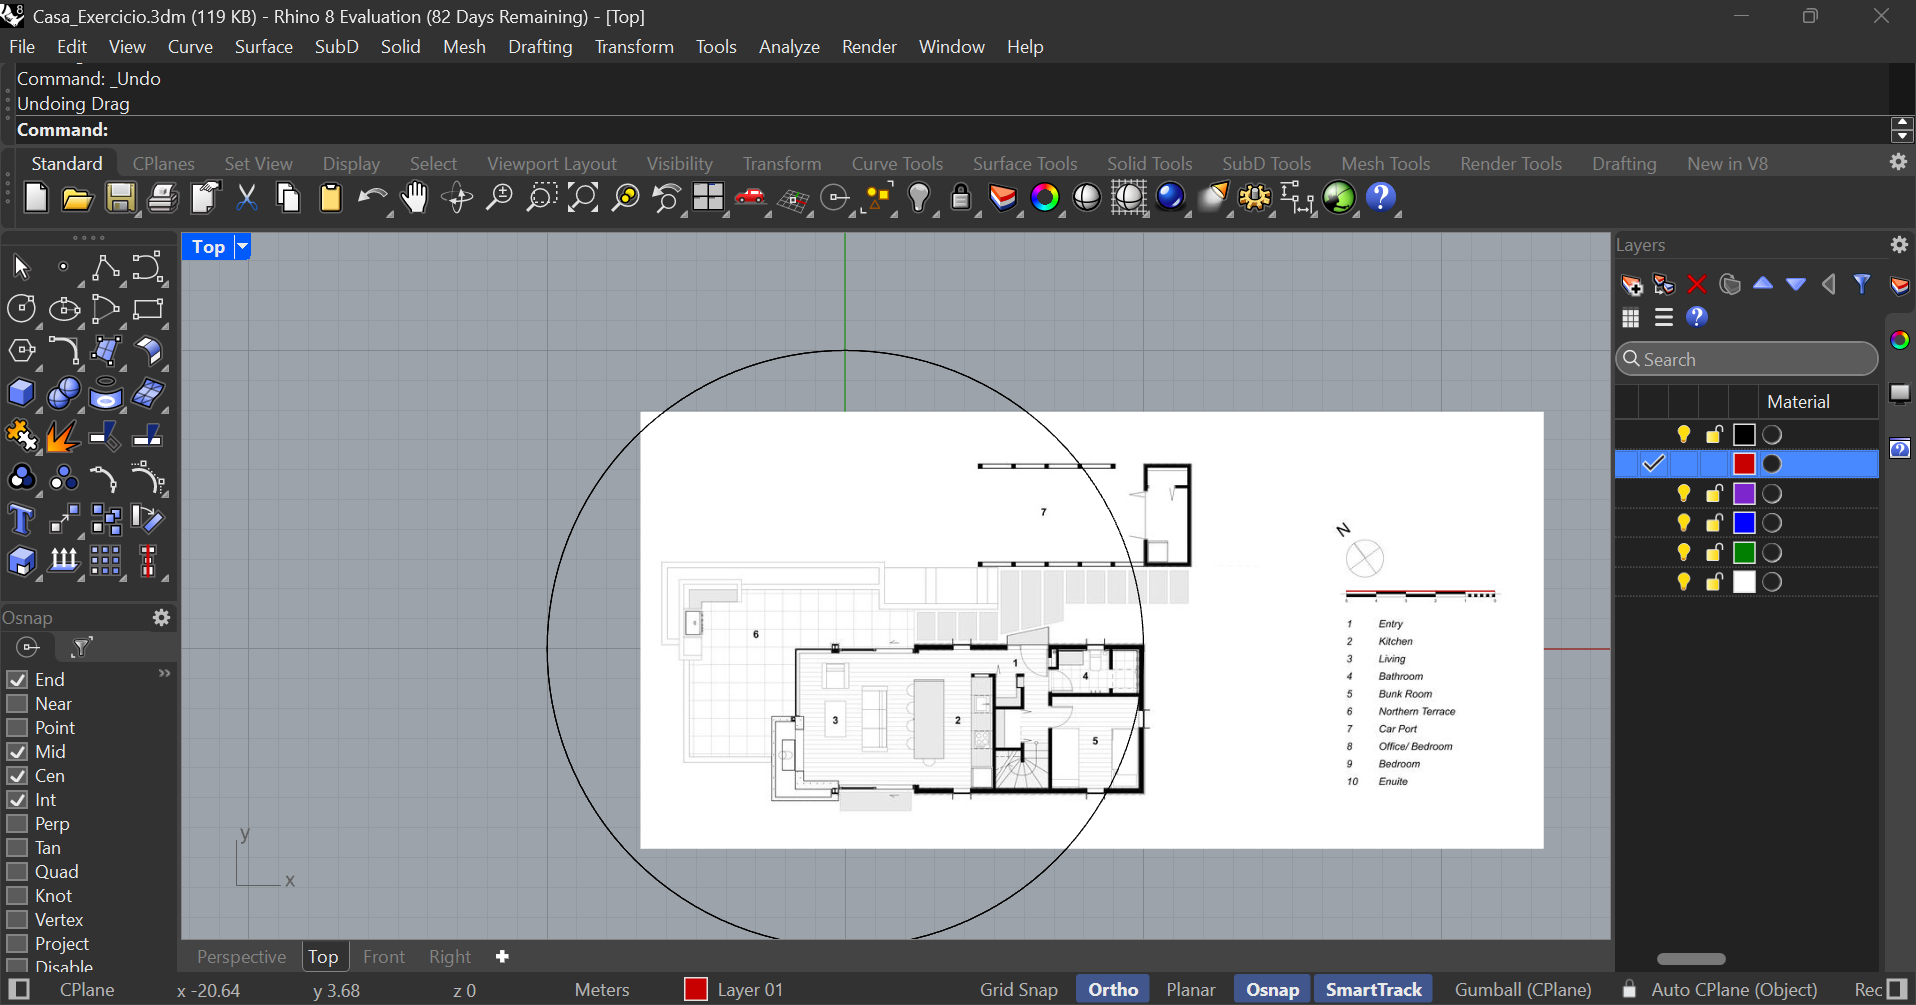Select the Text tool icon

click(20, 520)
